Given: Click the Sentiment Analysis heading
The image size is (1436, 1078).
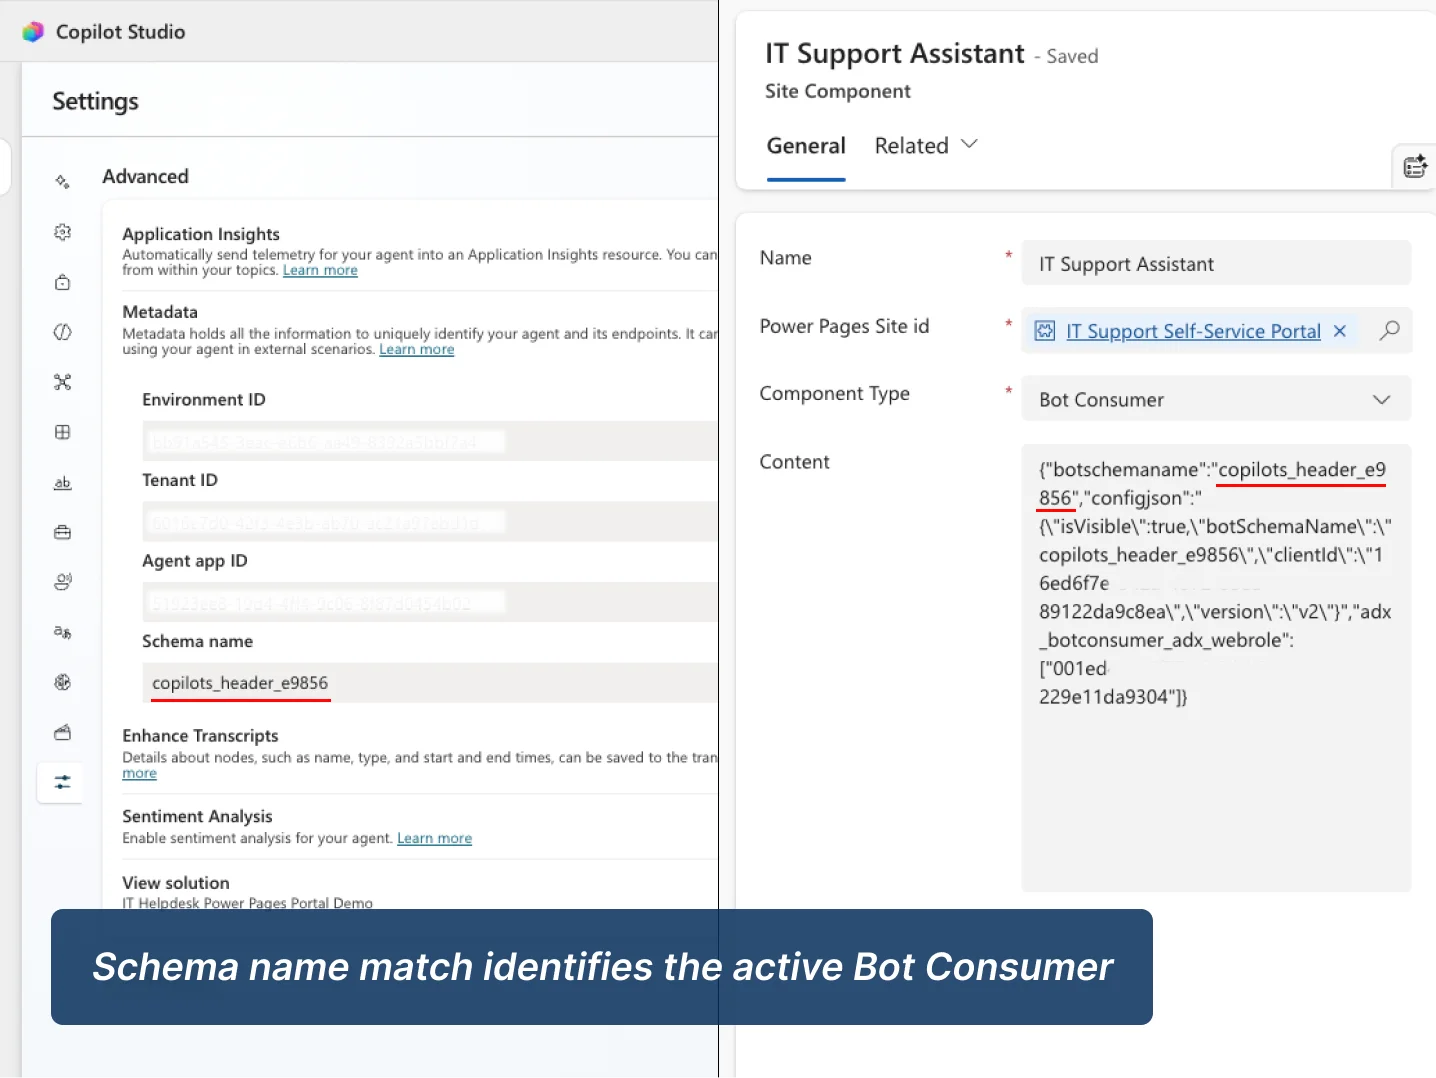Looking at the screenshot, I should tap(197, 816).
